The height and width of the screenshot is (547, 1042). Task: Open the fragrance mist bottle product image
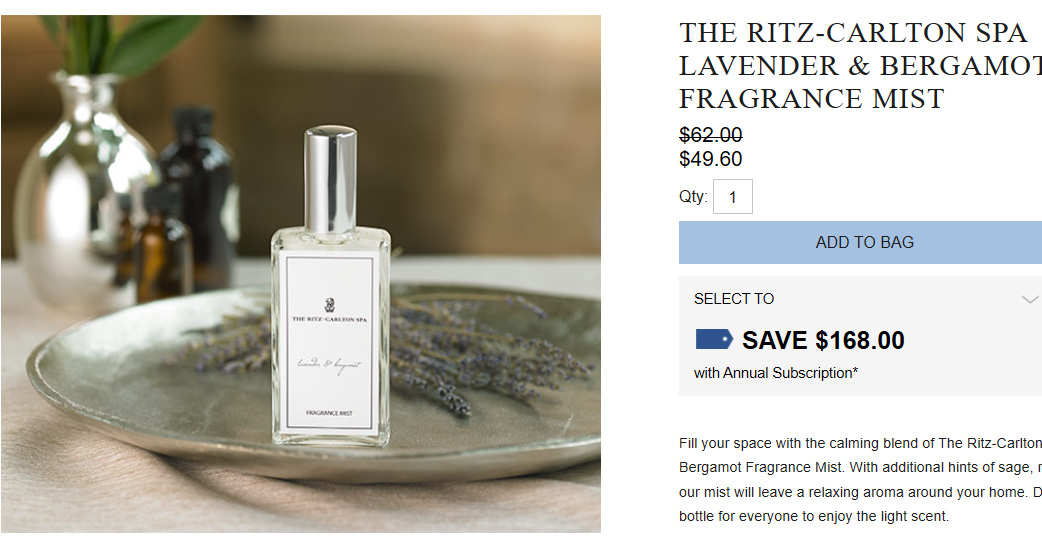coord(301,274)
